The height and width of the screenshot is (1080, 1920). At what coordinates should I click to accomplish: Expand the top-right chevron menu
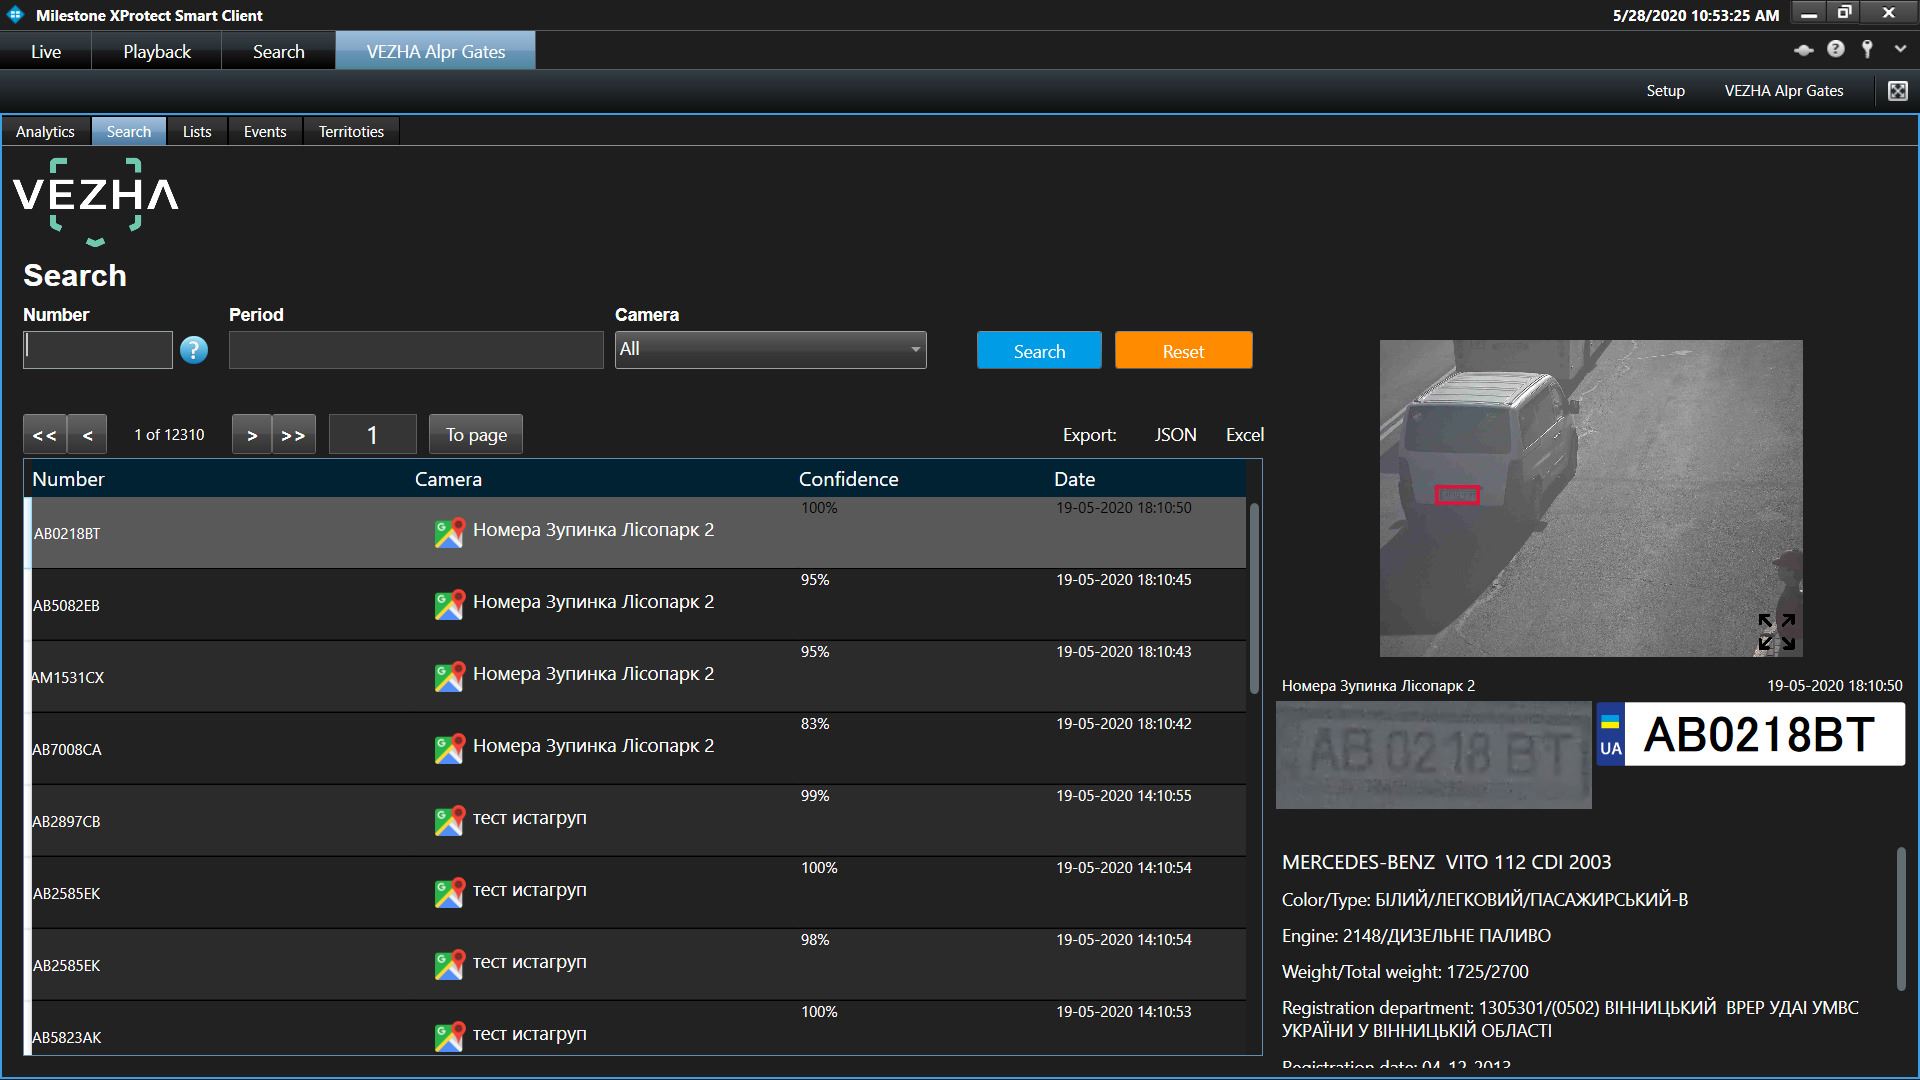(x=1899, y=49)
